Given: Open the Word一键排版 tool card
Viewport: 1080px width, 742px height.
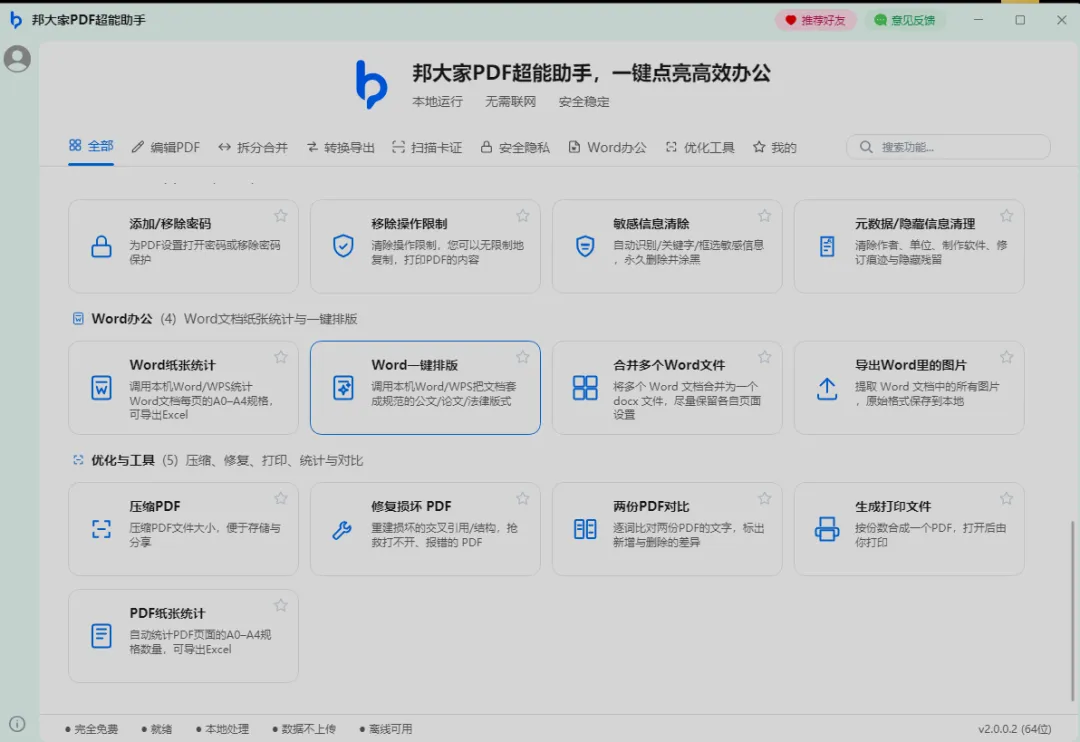Looking at the screenshot, I should (425, 388).
